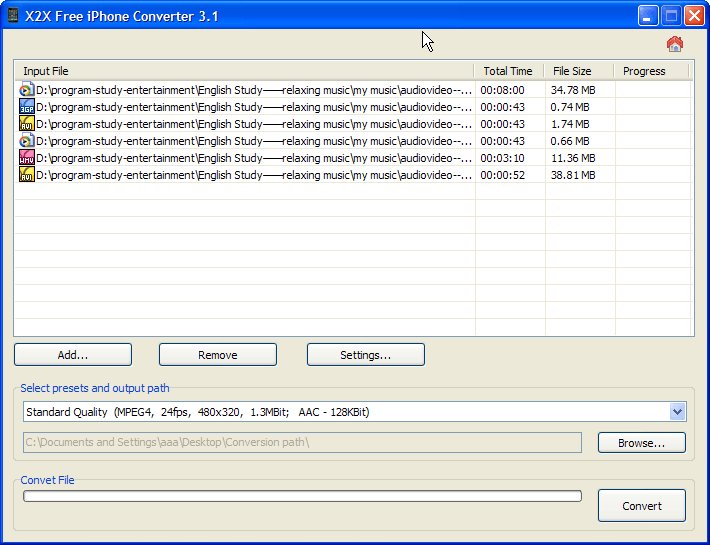Screen dimensions: 710x545
Task: Remove the selected file with Remove button
Action: (x=218, y=354)
